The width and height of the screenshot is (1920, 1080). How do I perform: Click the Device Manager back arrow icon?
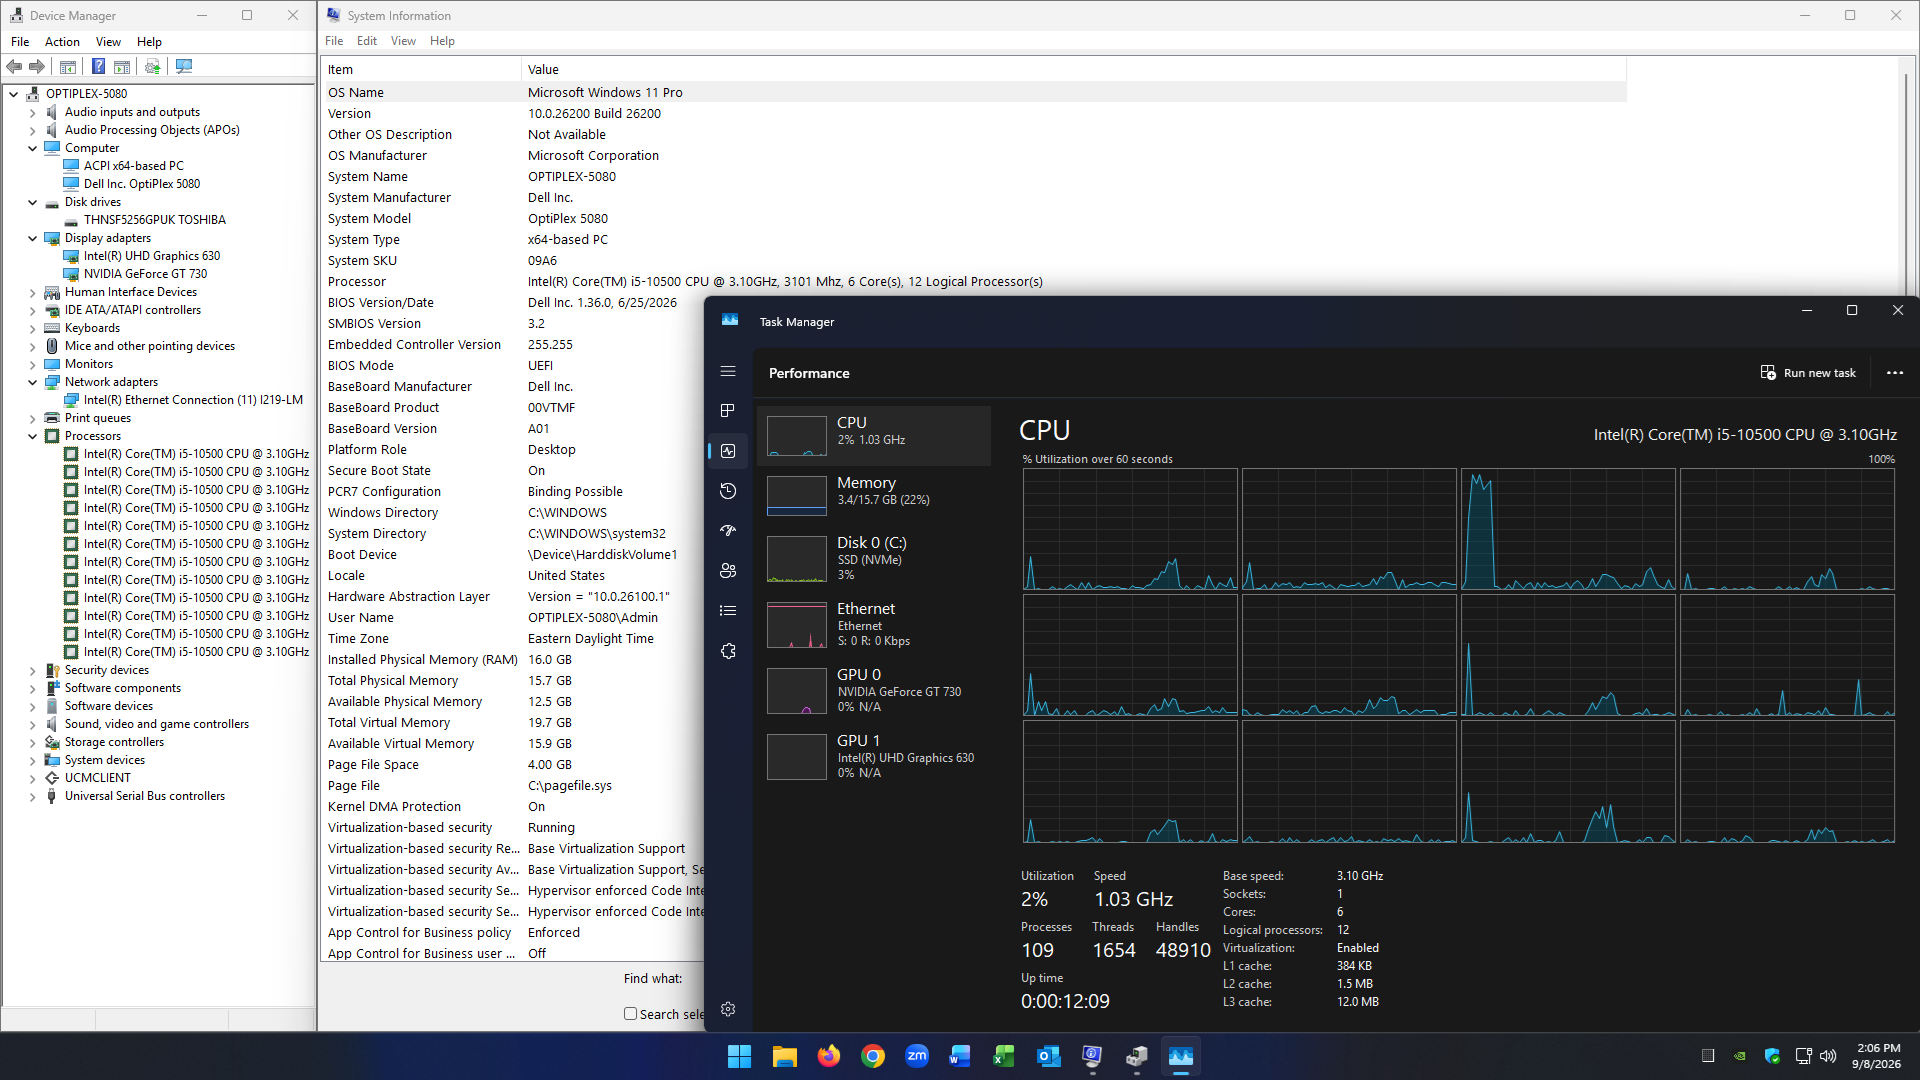click(14, 66)
